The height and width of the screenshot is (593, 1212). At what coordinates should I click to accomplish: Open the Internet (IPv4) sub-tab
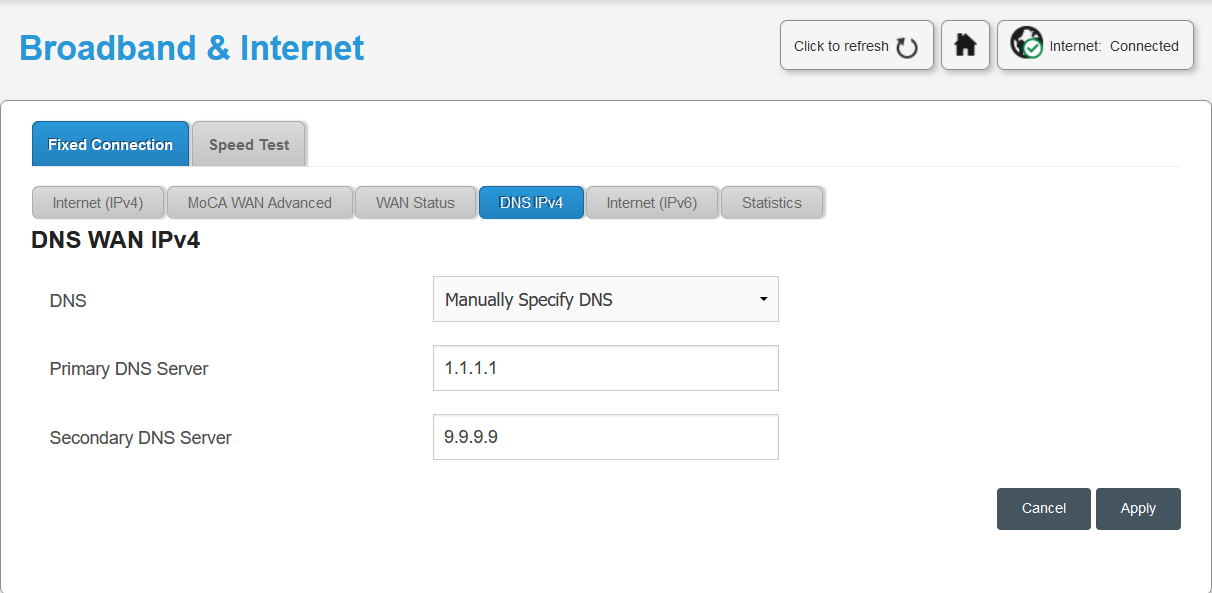pyautogui.click(x=98, y=202)
